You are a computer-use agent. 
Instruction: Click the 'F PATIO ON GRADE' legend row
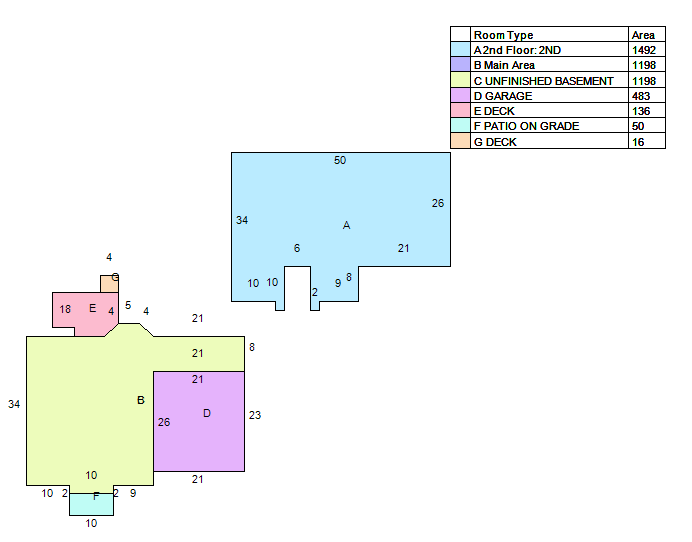(558, 125)
